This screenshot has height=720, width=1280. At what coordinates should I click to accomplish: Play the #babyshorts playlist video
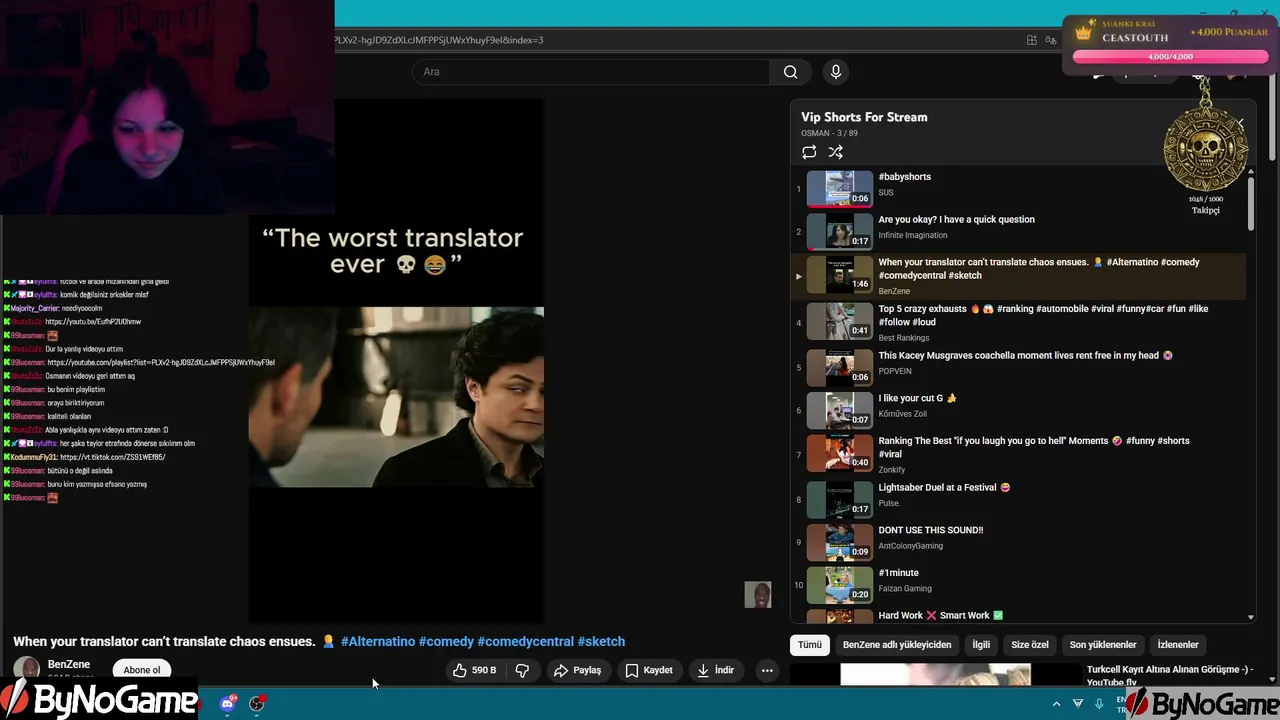click(1020, 188)
